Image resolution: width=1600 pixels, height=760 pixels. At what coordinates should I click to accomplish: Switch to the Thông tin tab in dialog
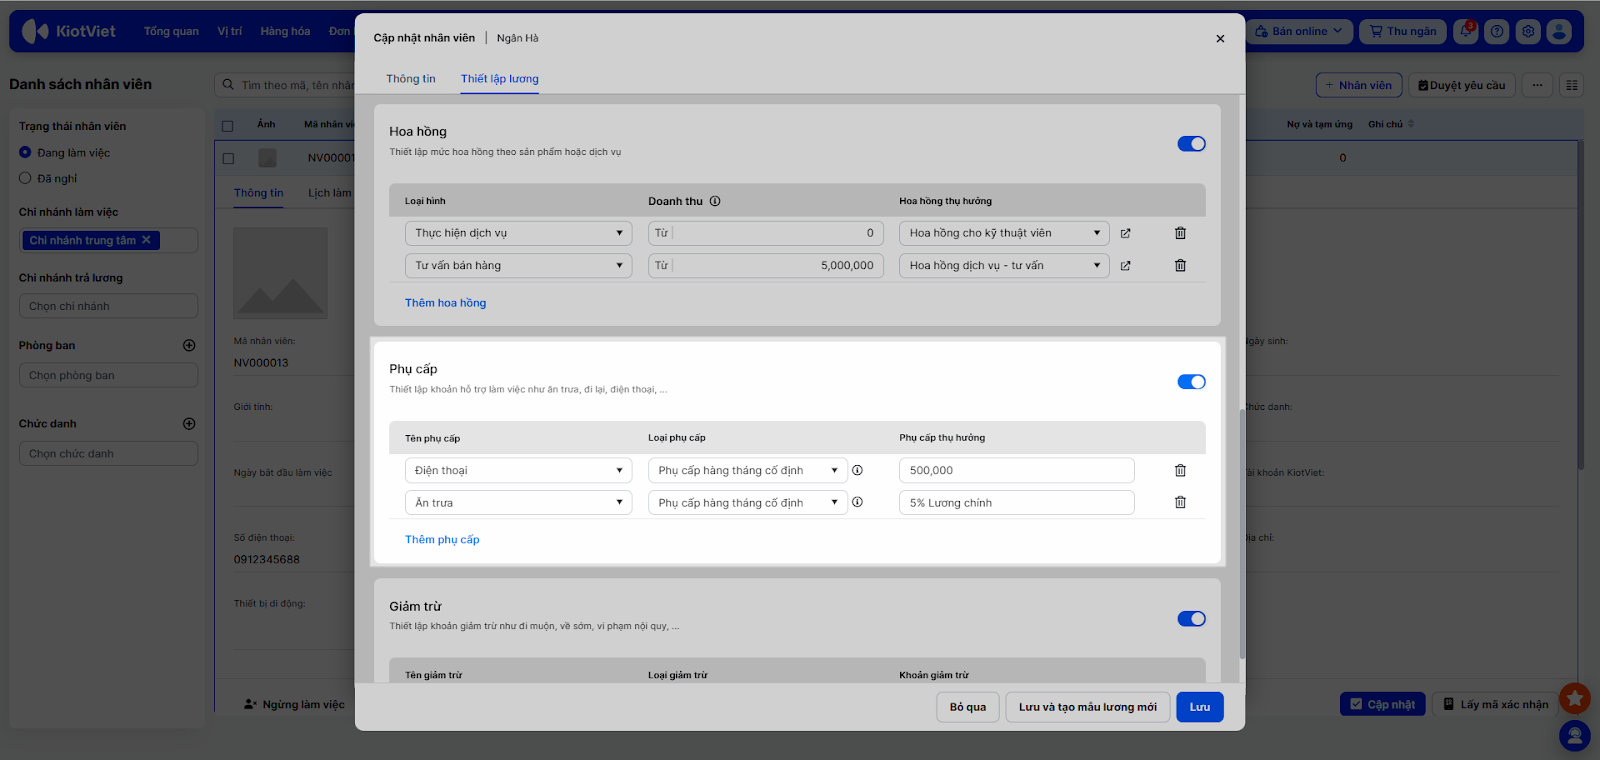click(x=411, y=79)
